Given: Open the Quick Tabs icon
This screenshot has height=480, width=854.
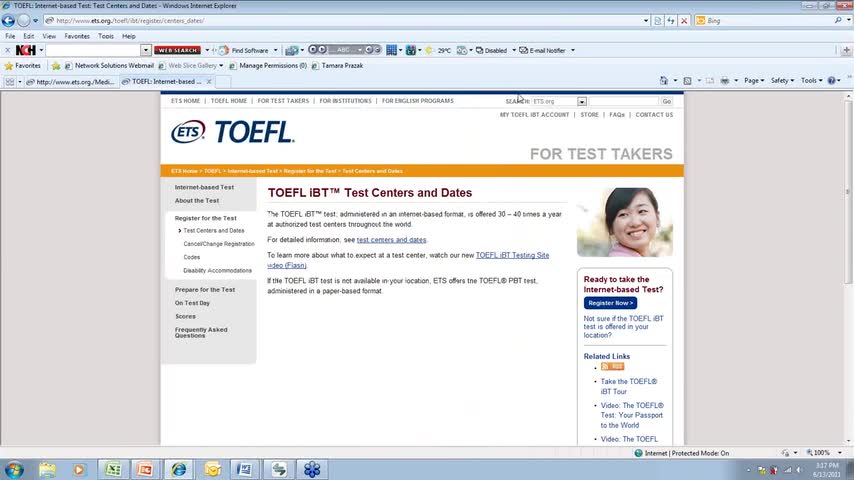Looking at the screenshot, I should (10, 82).
